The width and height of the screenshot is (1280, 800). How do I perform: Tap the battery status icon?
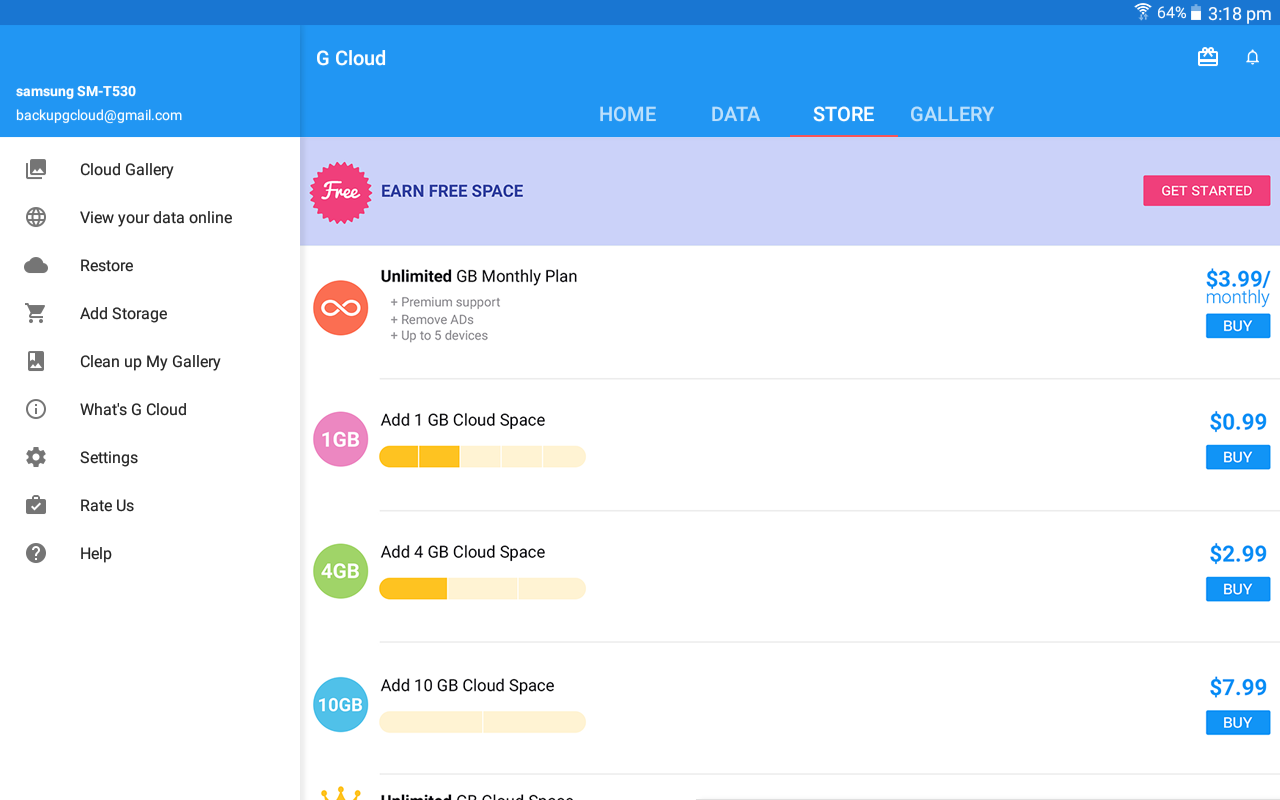coord(1196,13)
